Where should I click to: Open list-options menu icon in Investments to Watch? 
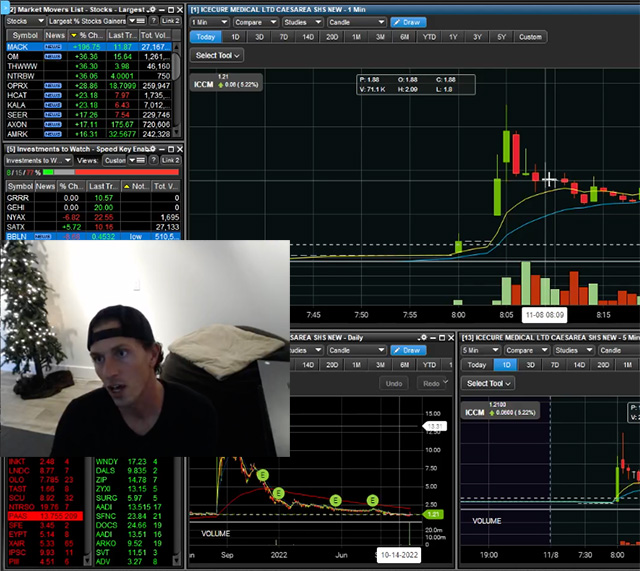pos(138,160)
